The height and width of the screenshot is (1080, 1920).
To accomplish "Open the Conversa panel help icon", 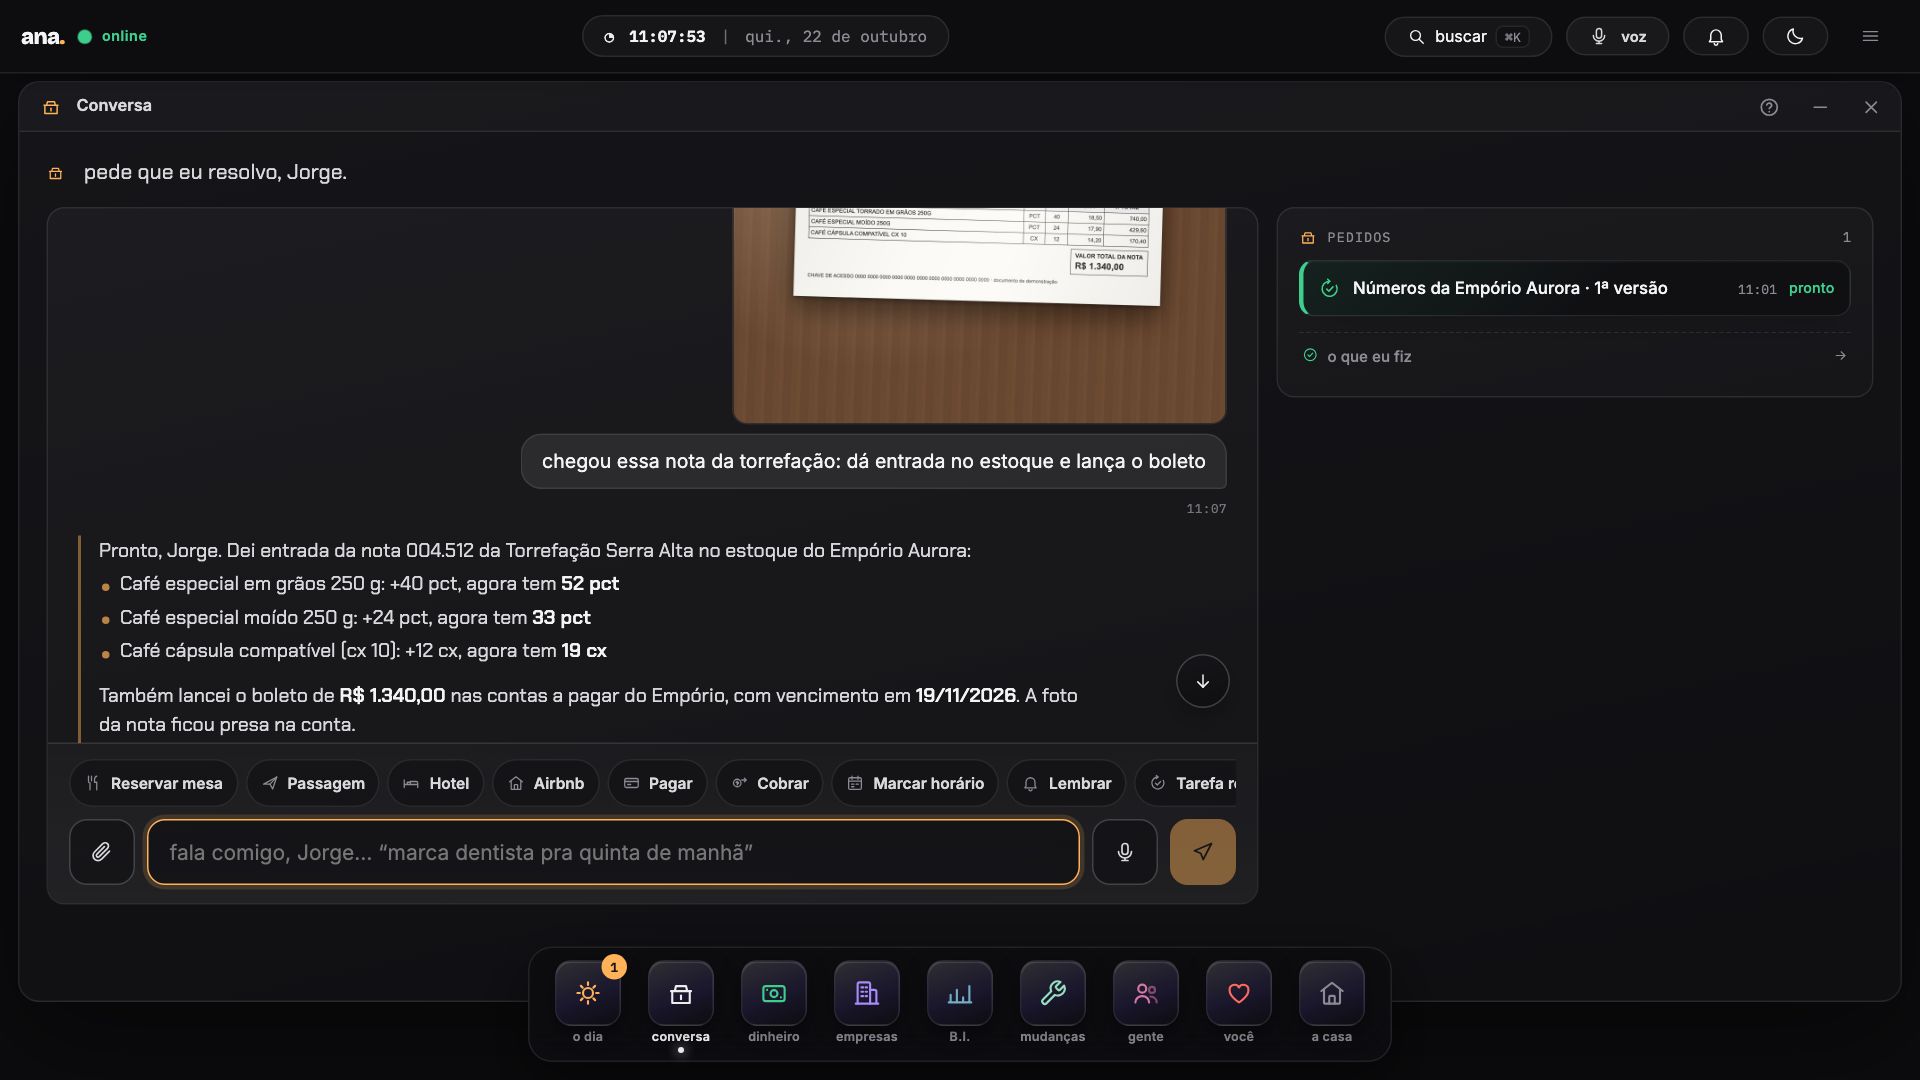I will 1769,107.
